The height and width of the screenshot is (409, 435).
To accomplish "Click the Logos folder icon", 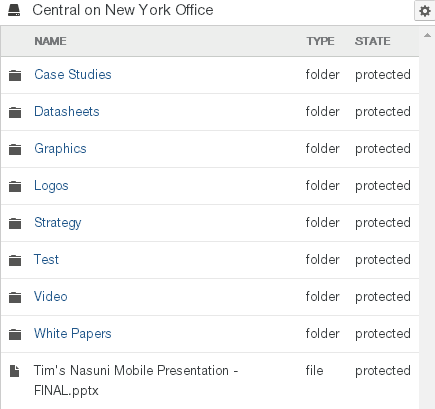I will [15, 186].
